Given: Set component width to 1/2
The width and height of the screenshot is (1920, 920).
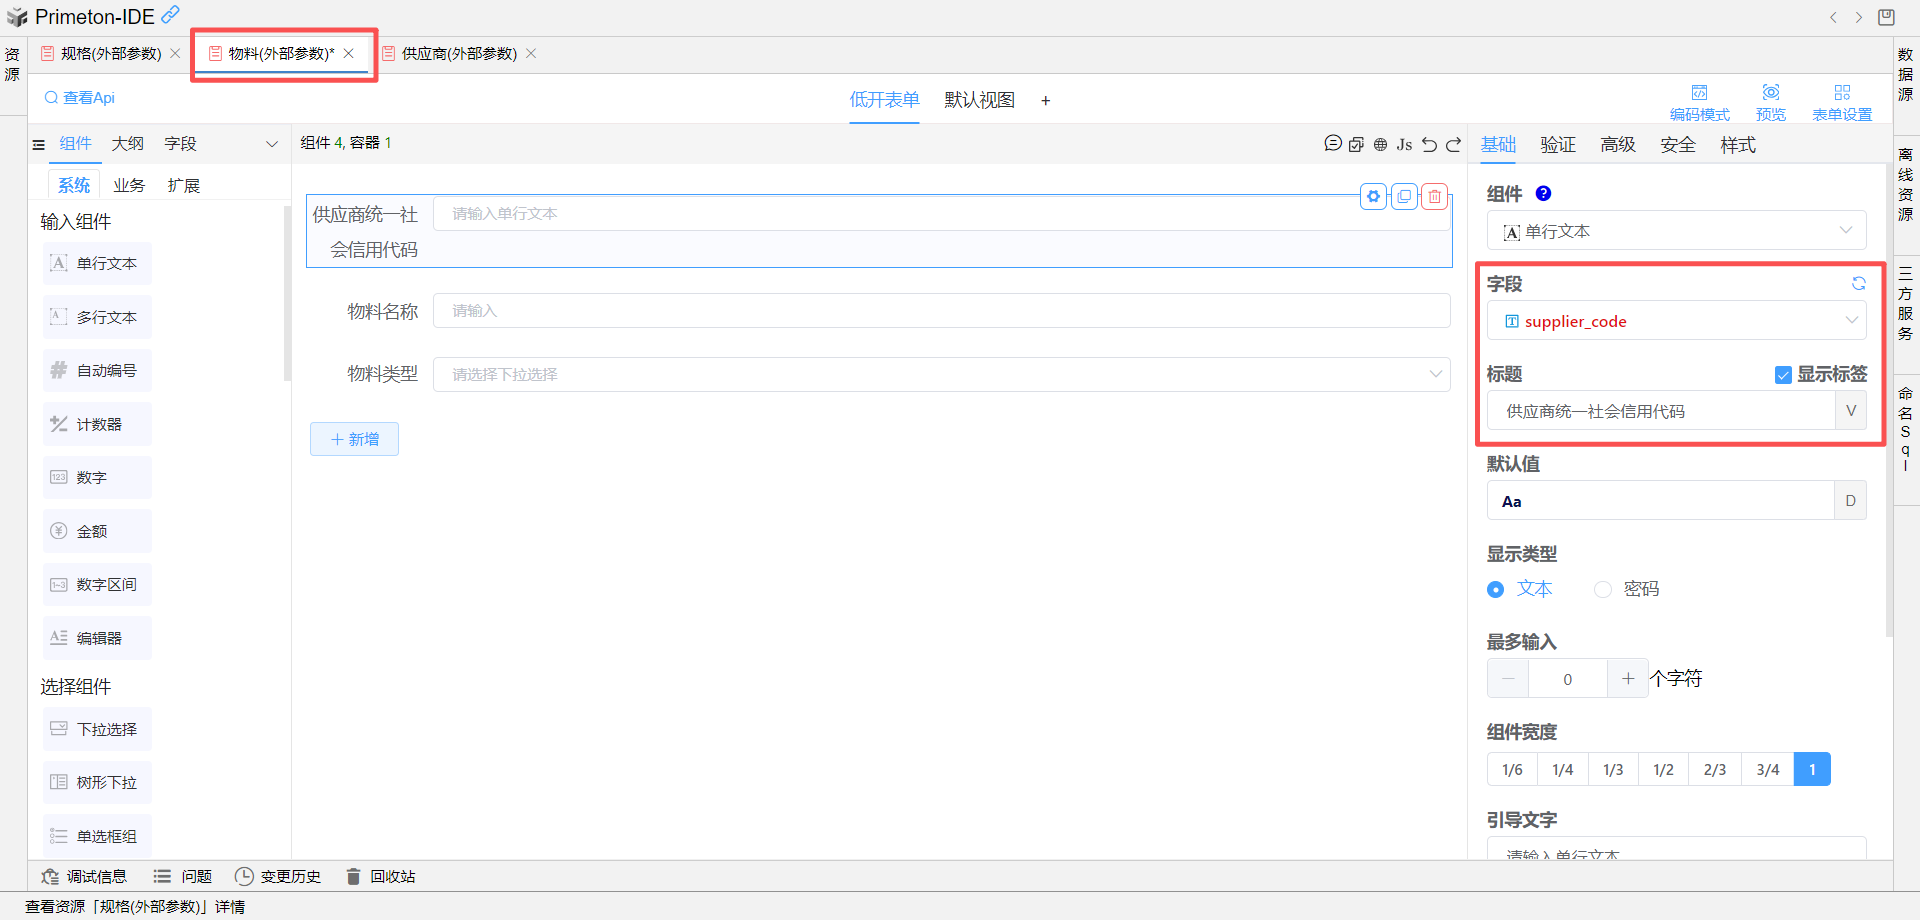Looking at the screenshot, I should click(1663, 770).
